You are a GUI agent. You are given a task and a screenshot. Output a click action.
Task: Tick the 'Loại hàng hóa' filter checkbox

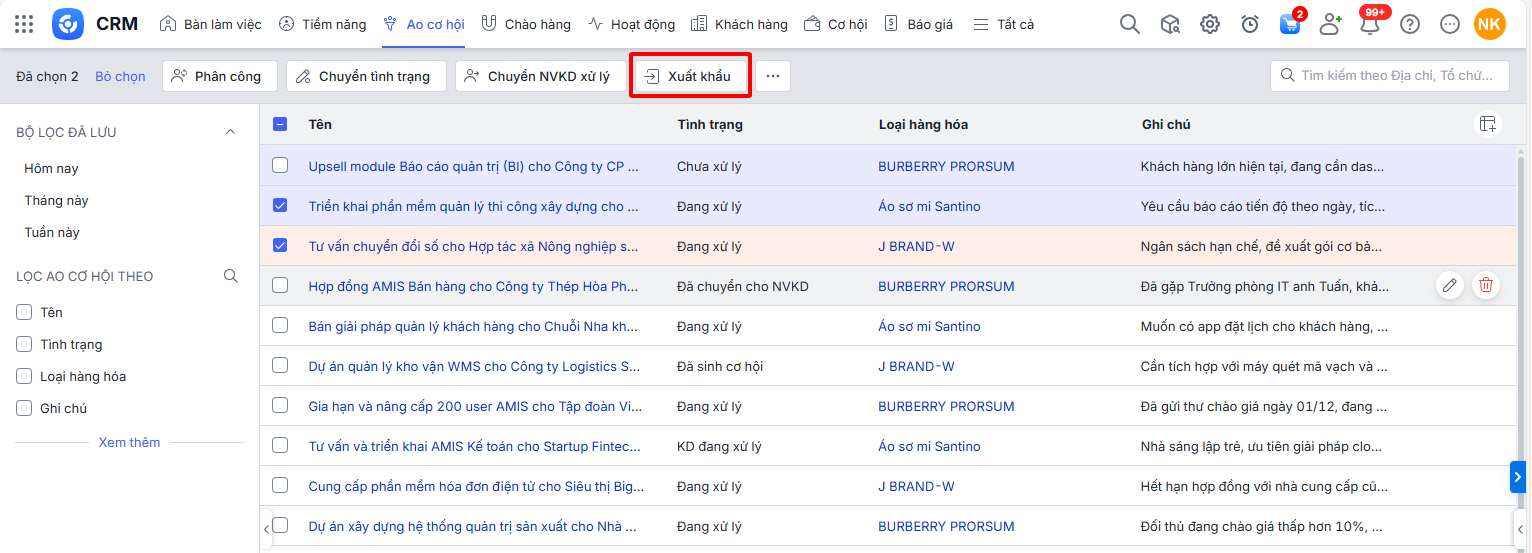[x=25, y=376]
